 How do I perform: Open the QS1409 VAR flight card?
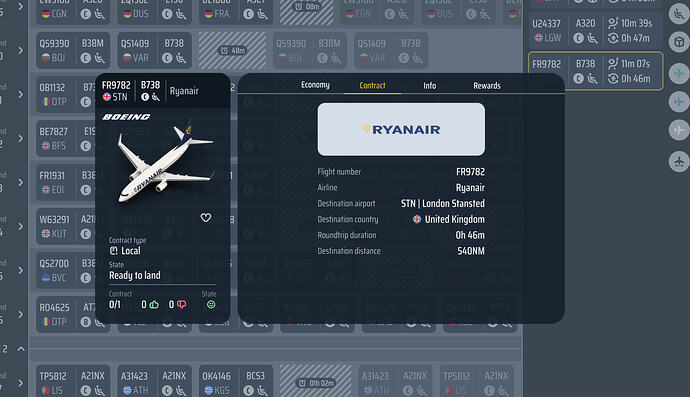154,51
